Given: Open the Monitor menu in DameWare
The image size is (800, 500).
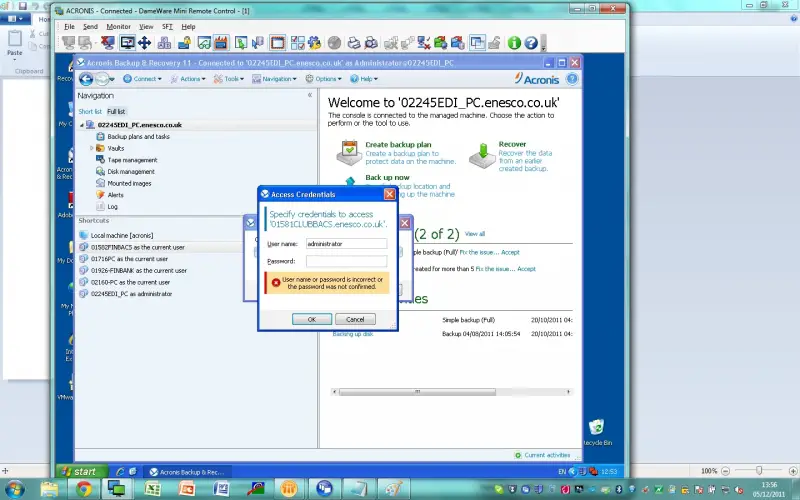Looking at the screenshot, I should coord(118,27).
